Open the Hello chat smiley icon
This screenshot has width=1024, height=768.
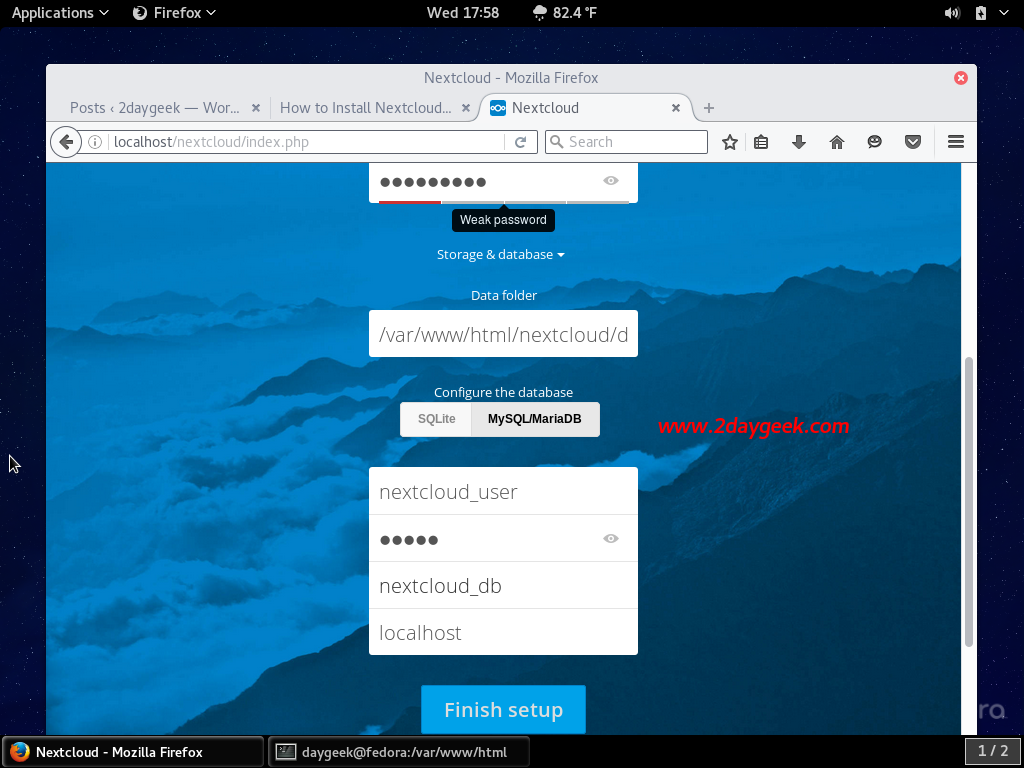(874, 142)
